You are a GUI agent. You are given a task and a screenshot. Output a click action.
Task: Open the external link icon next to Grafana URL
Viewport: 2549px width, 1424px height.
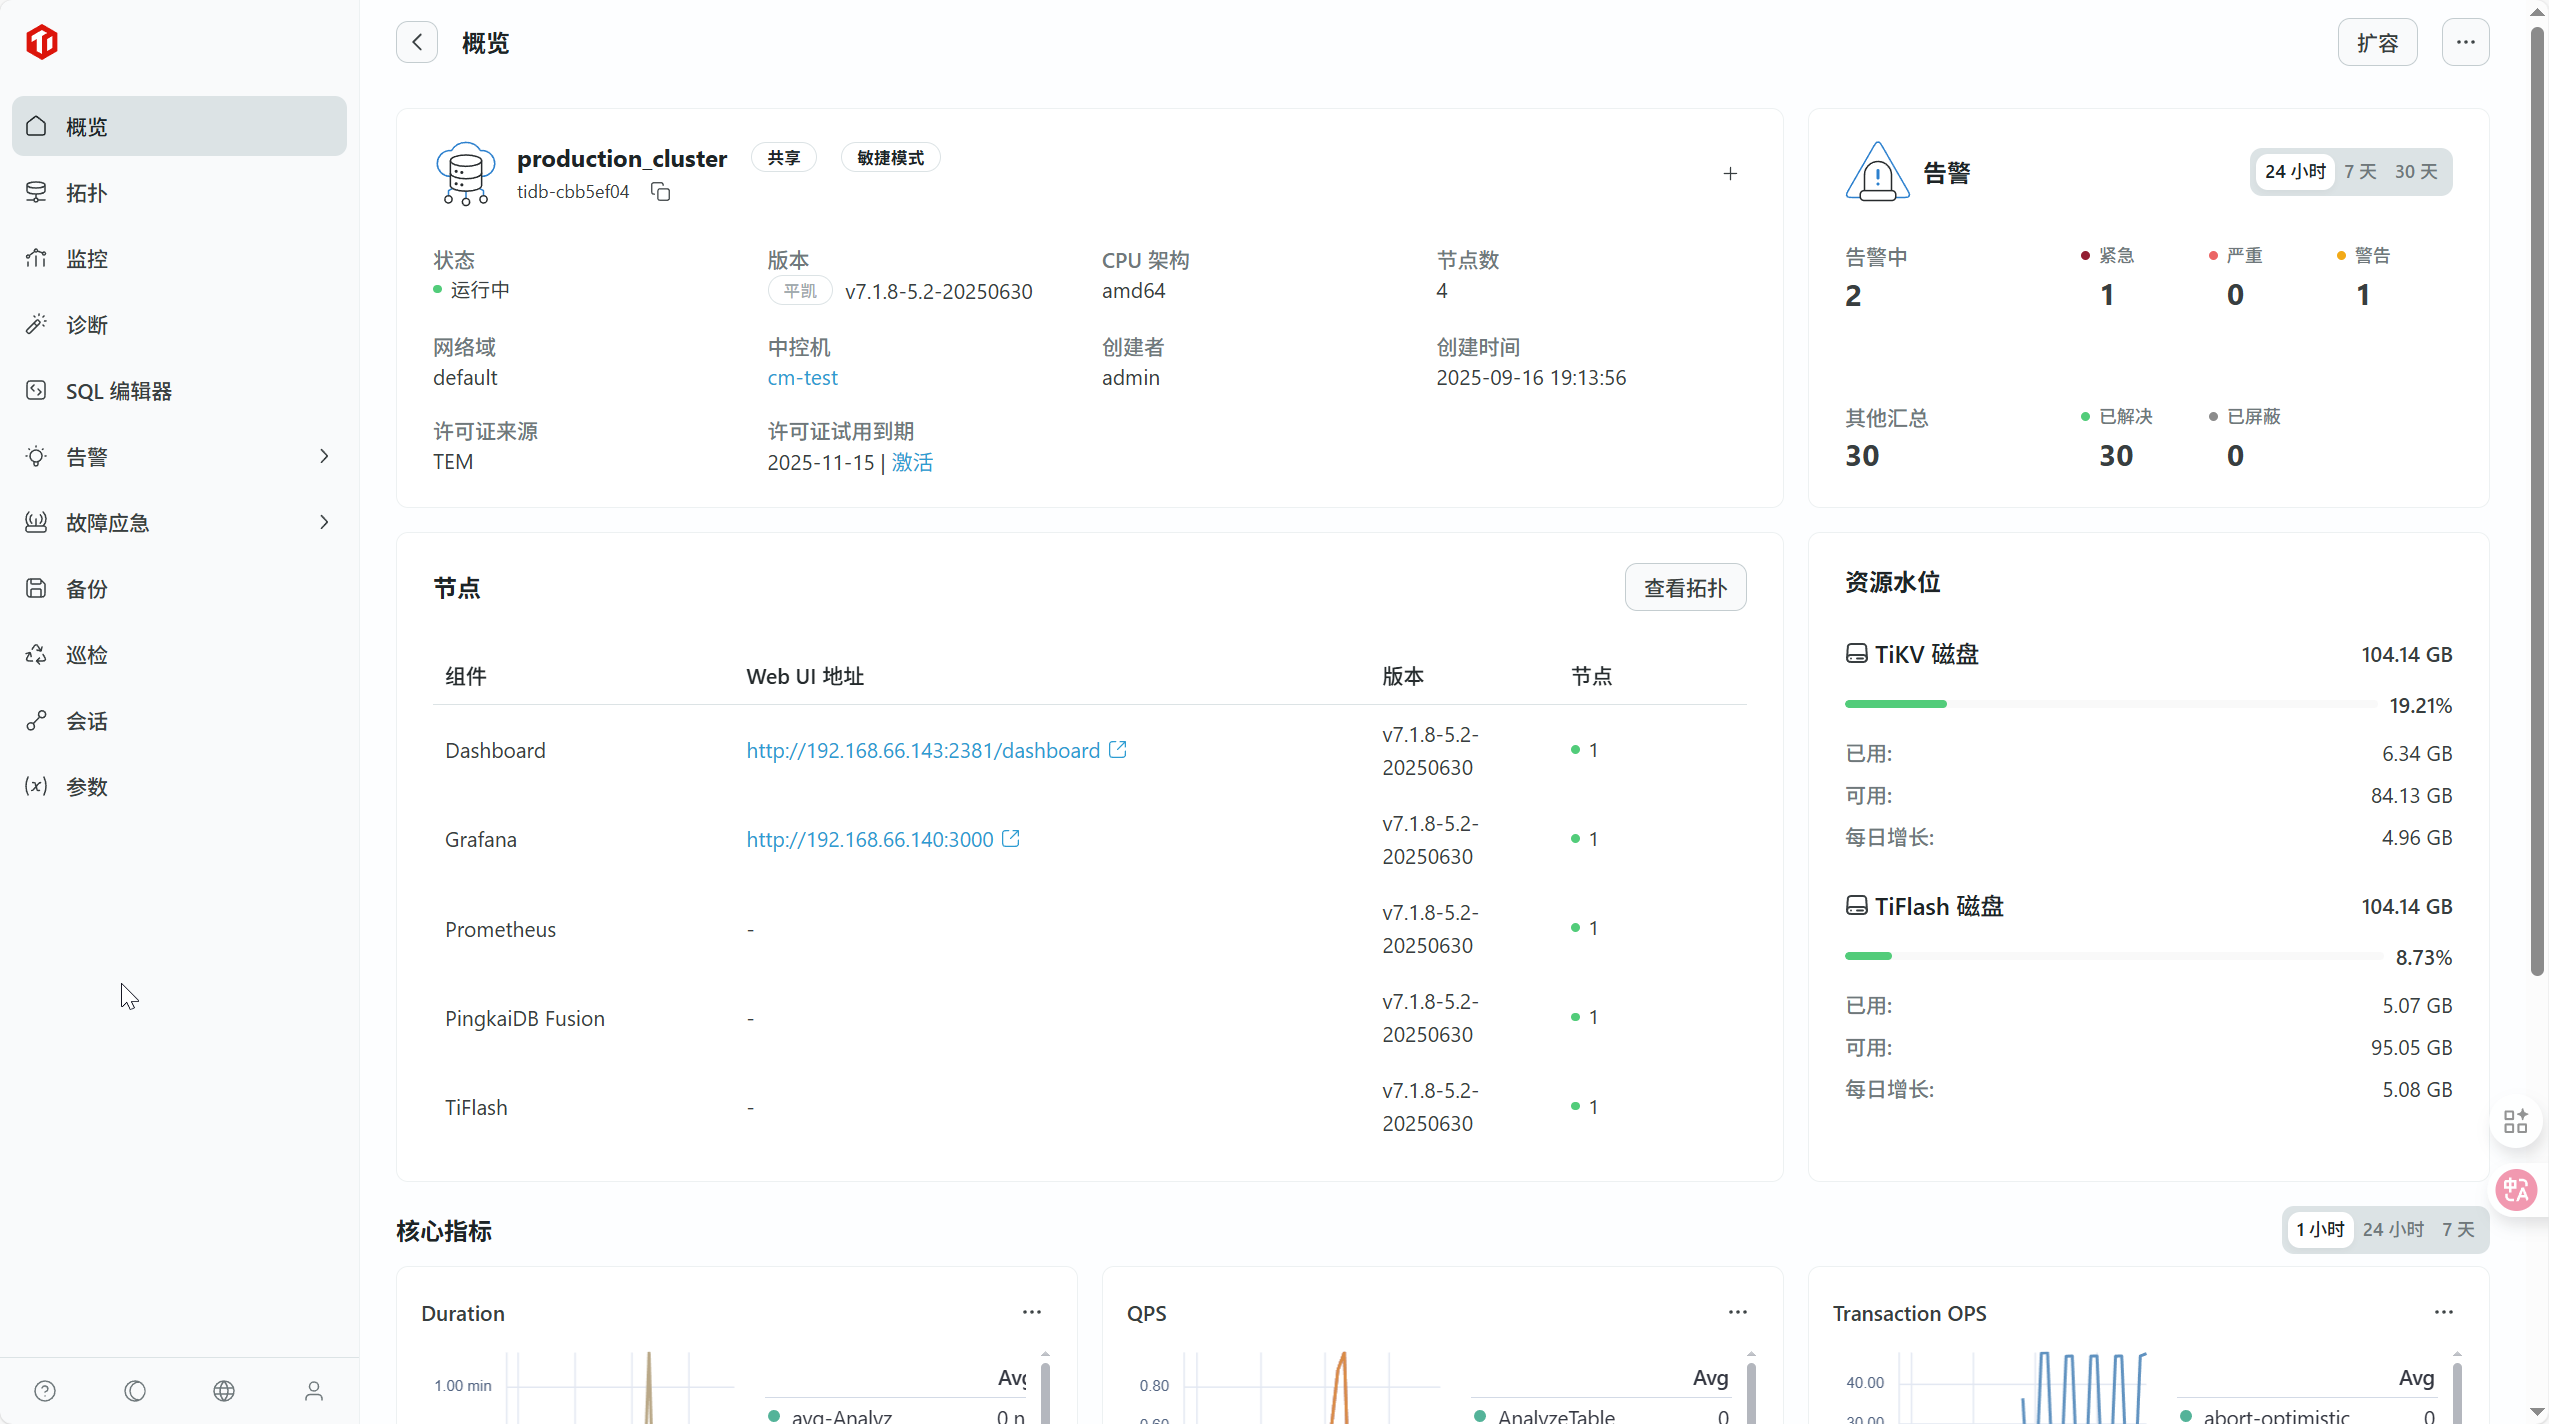1011,839
